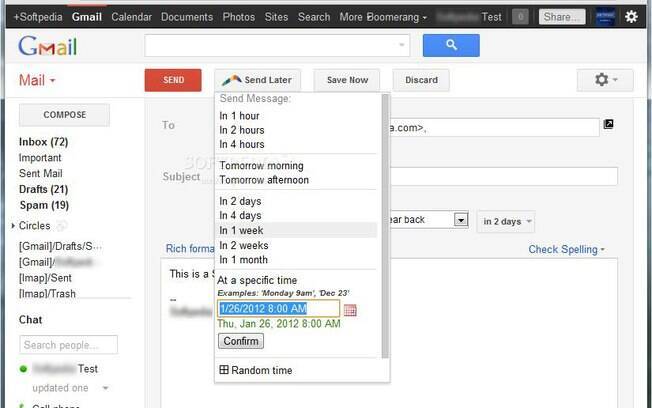Select 'In 1 month' option
The image size is (652, 408).
[x=243, y=260]
